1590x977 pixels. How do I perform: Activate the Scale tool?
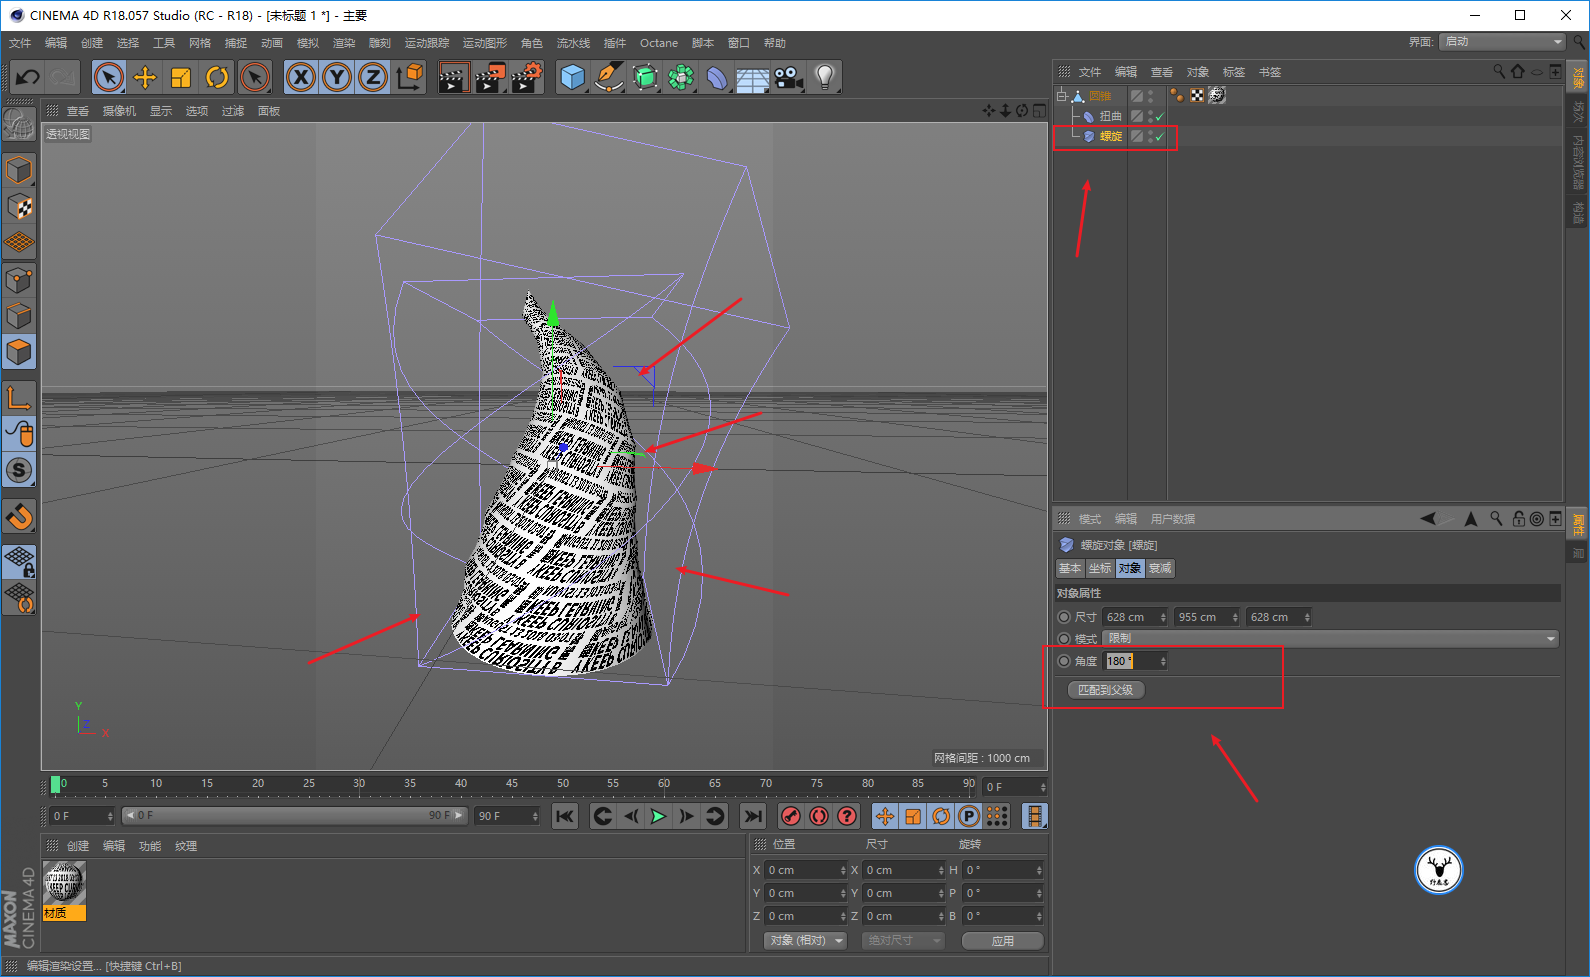181,77
